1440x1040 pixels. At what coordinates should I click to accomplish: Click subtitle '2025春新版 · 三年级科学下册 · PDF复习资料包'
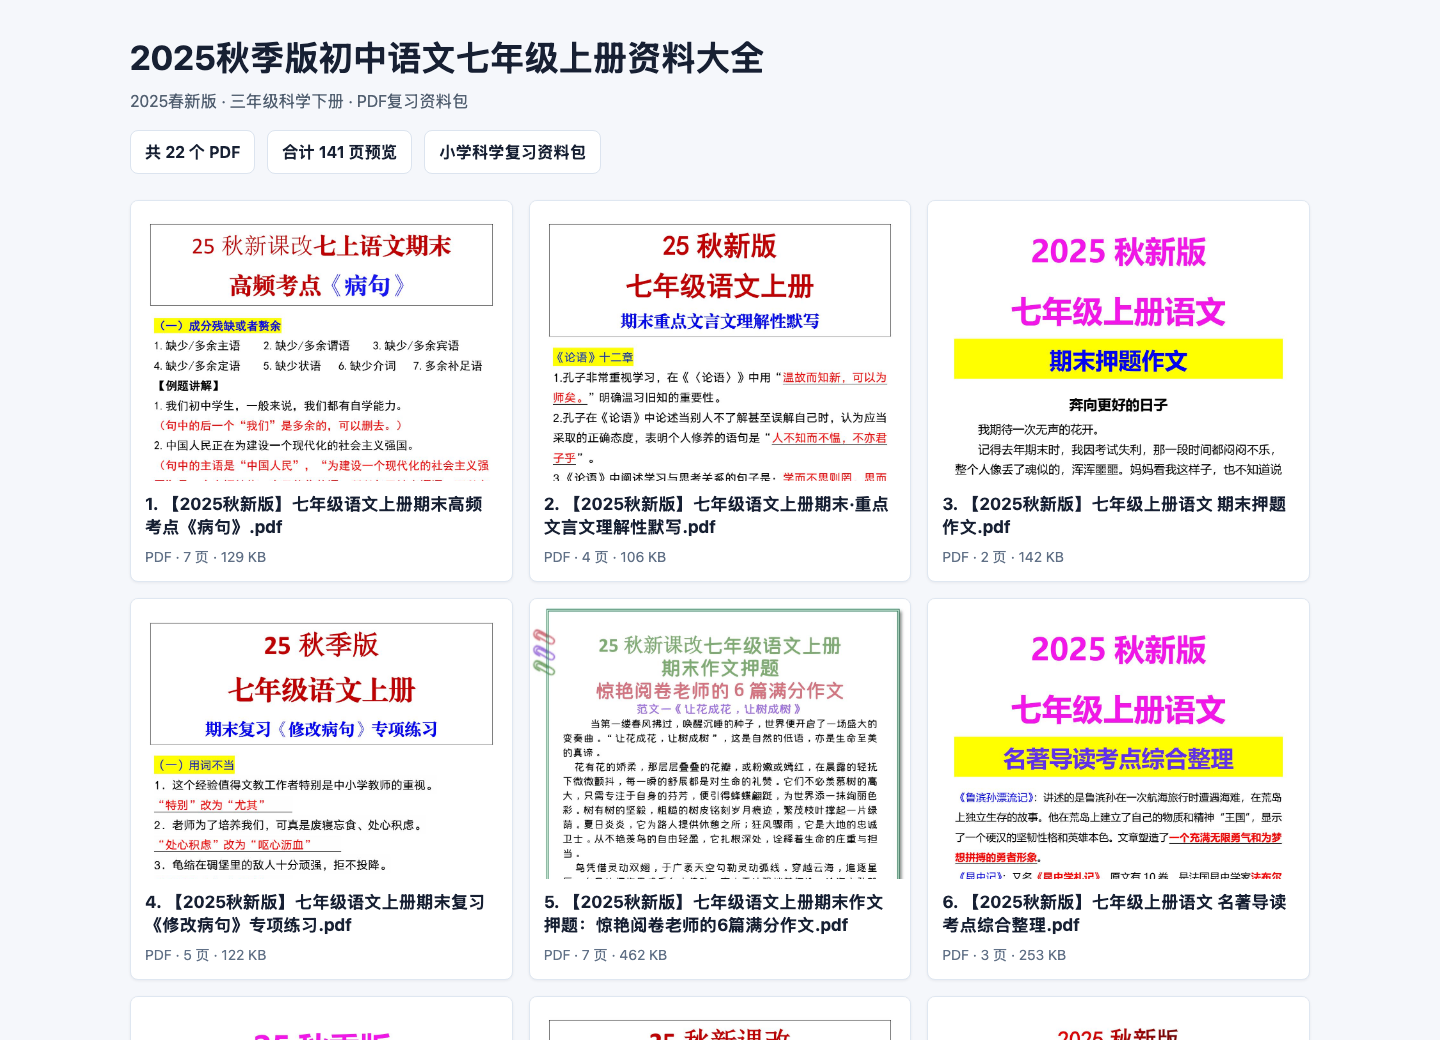(299, 101)
